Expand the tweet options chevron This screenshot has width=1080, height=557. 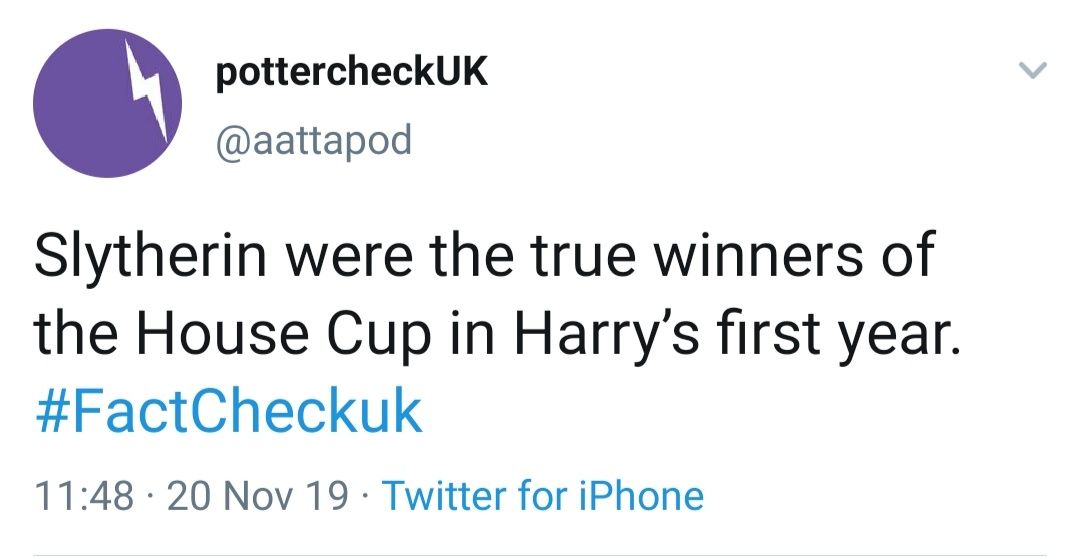pos(1032,70)
